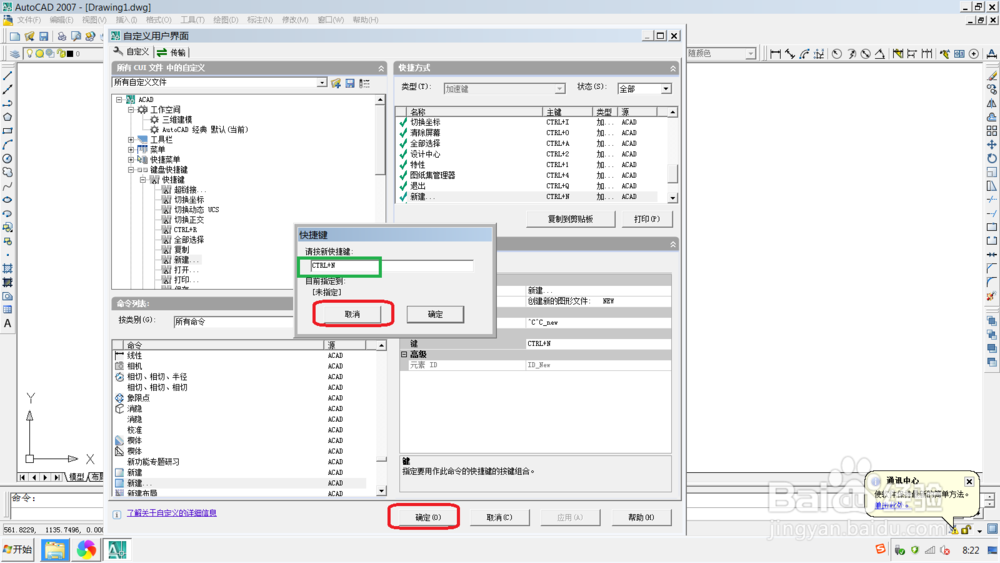Click the Linear dimension icon
This screenshot has width=1000, height=563.
tap(775, 54)
